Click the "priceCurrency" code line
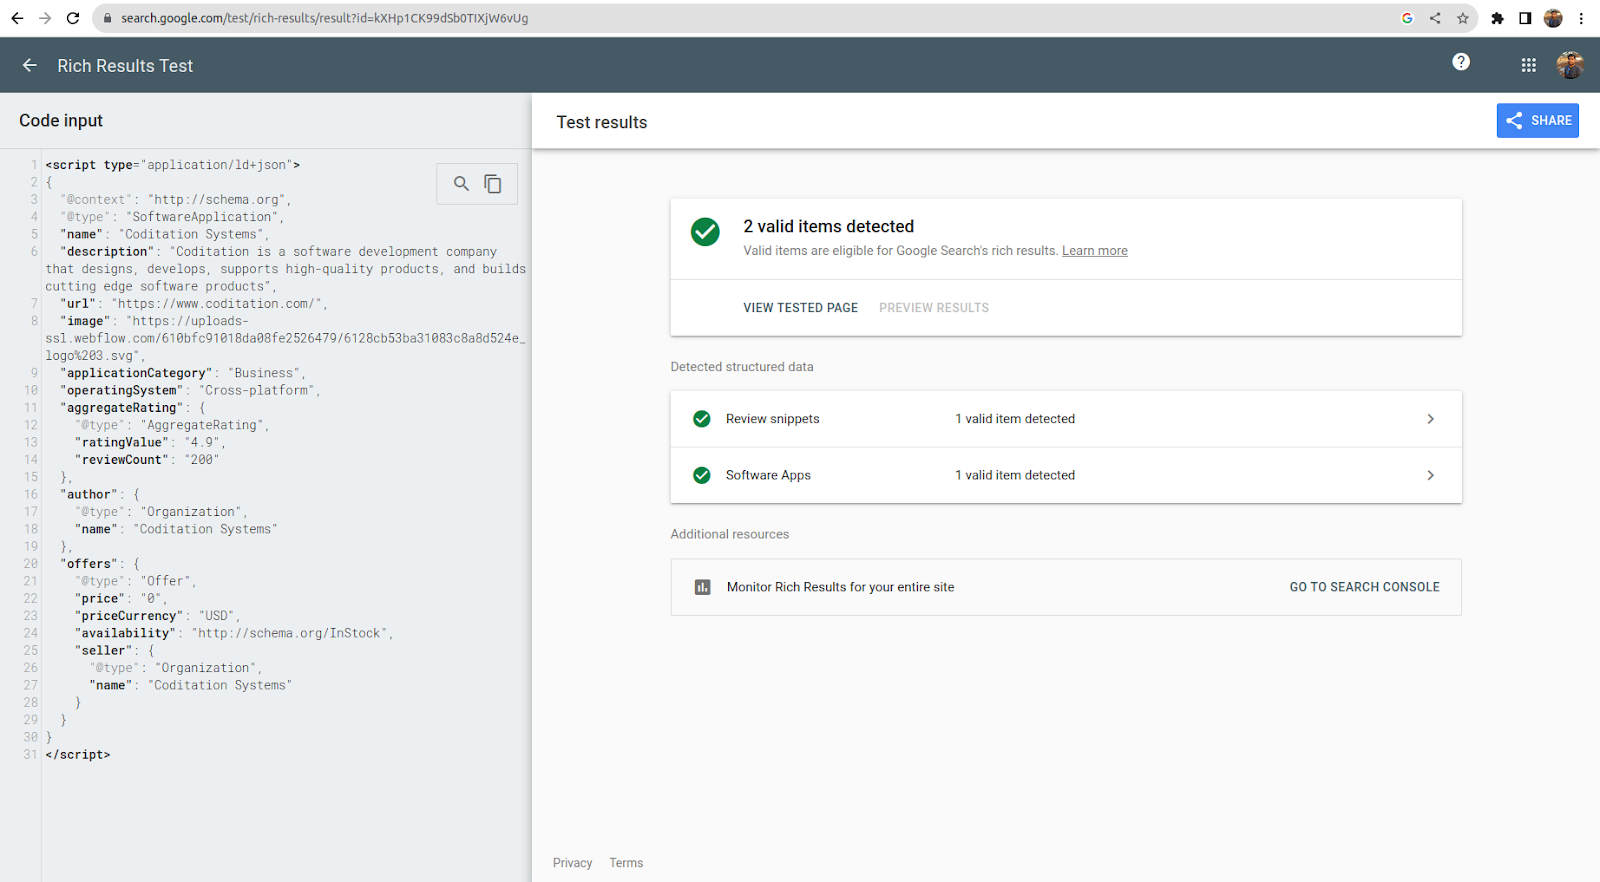This screenshot has width=1600, height=882. click(x=157, y=616)
